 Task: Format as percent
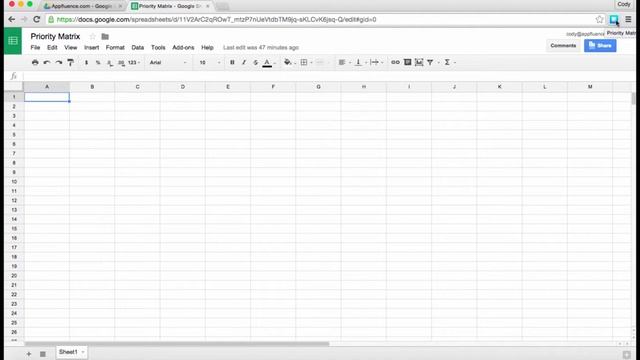98,62
